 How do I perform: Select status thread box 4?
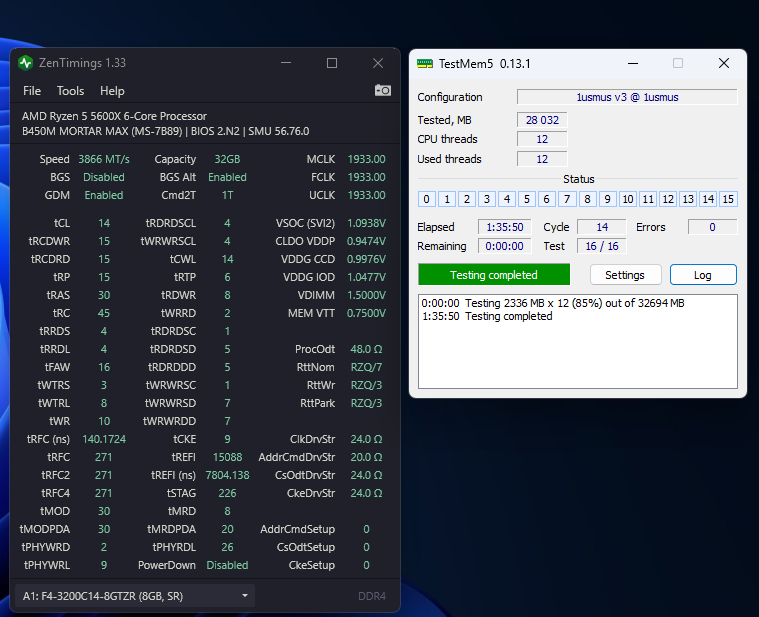click(x=507, y=199)
